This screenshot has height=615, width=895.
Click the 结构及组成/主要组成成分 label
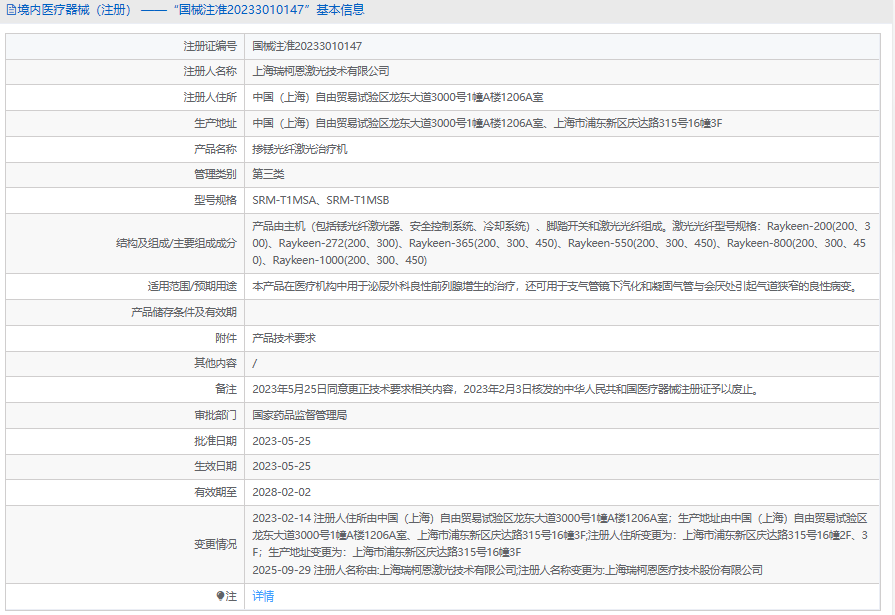point(176,243)
